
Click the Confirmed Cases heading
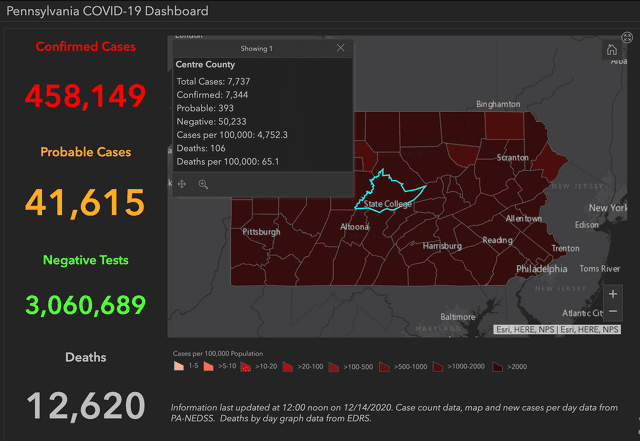85,47
